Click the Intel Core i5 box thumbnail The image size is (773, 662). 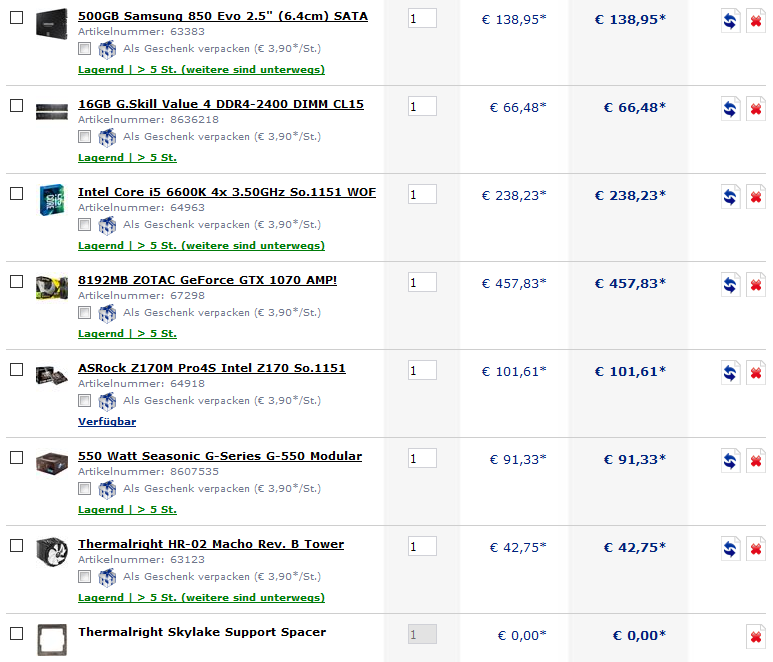coord(52,200)
